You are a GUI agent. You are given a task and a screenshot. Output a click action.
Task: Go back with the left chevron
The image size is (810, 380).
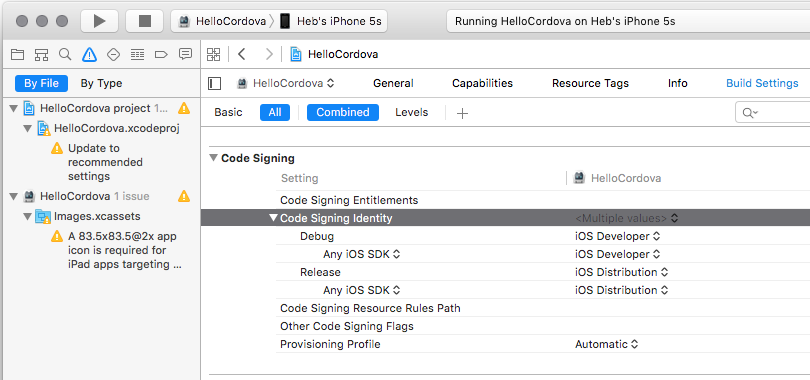(241, 54)
